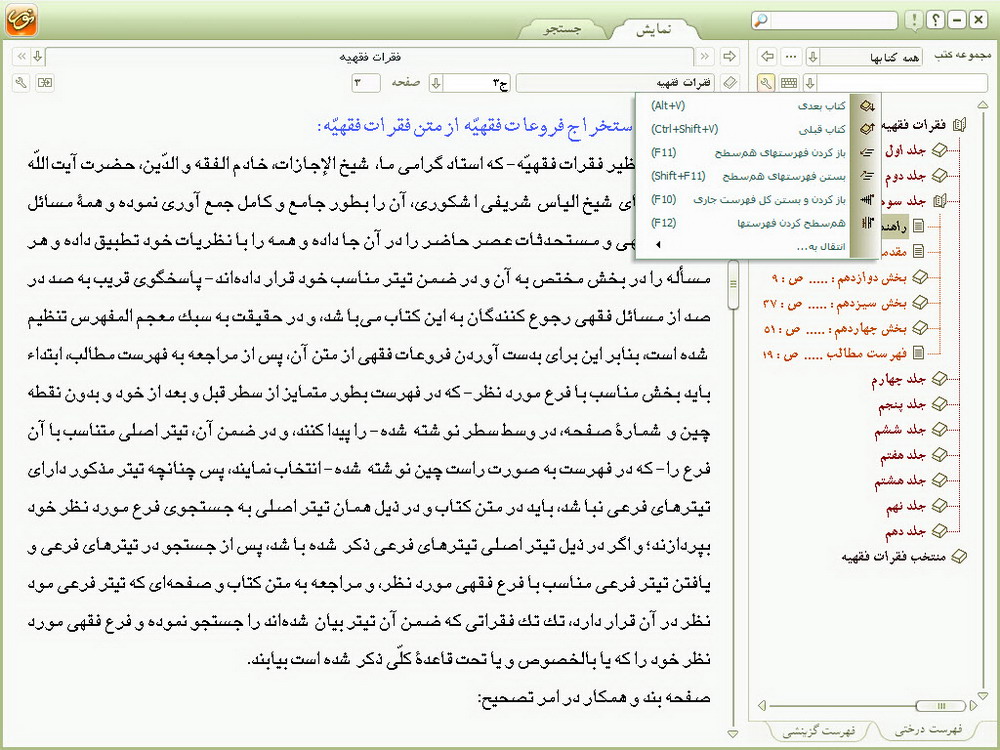Click the magnifier icon in top search box
This screenshot has height=750, width=1000.
click(x=761, y=20)
